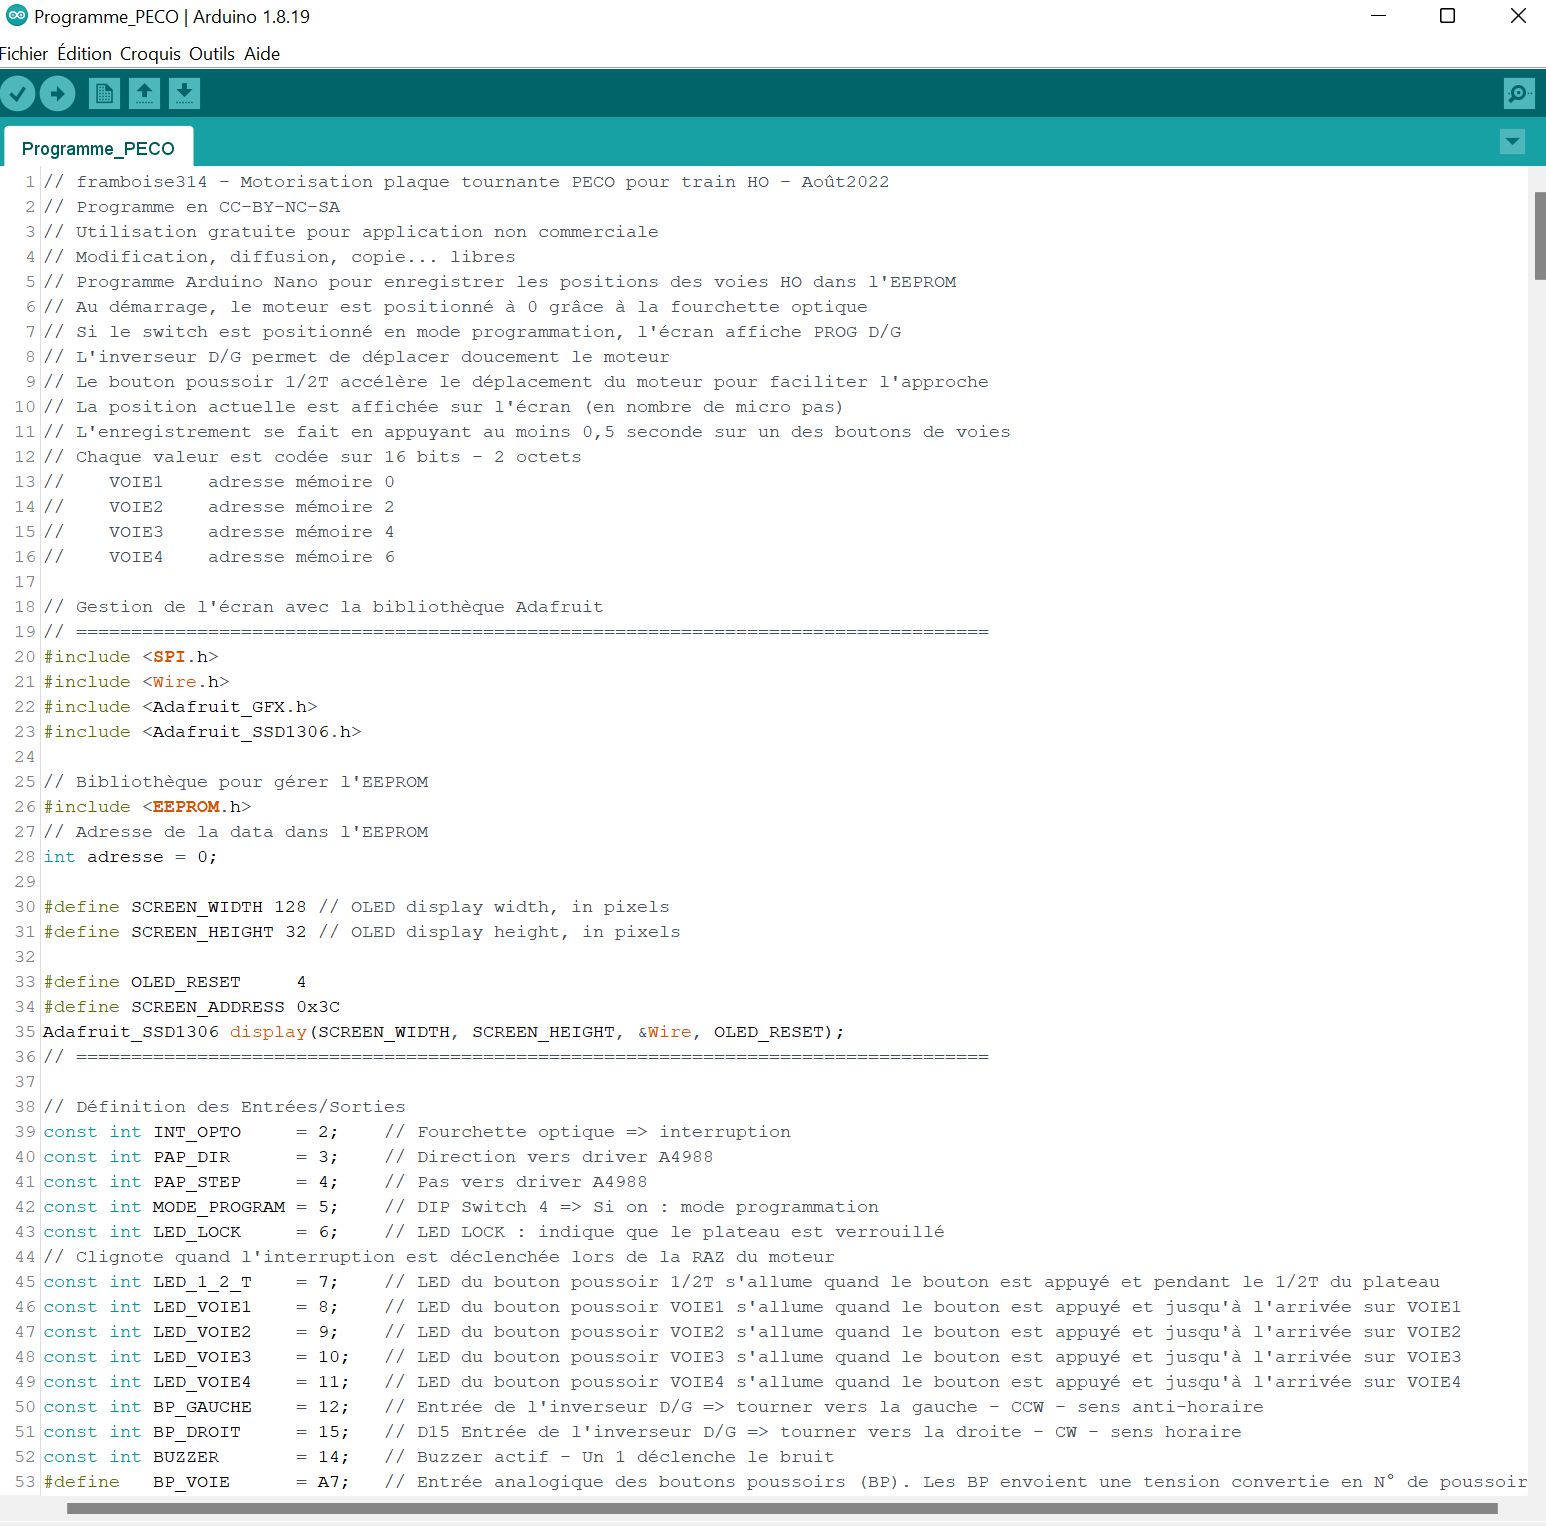The height and width of the screenshot is (1526, 1546).
Task: Place cursor on the int adresse line
Action: [x=130, y=857]
